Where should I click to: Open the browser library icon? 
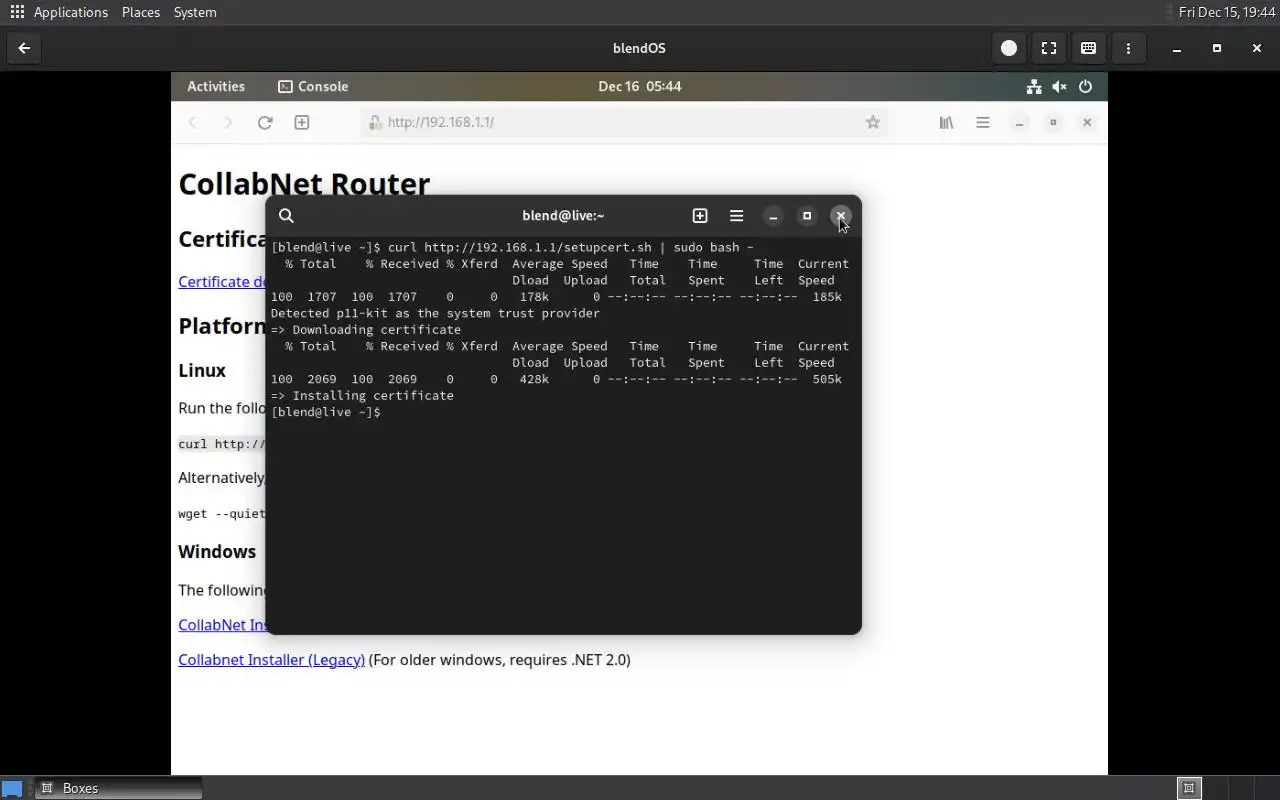946,122
